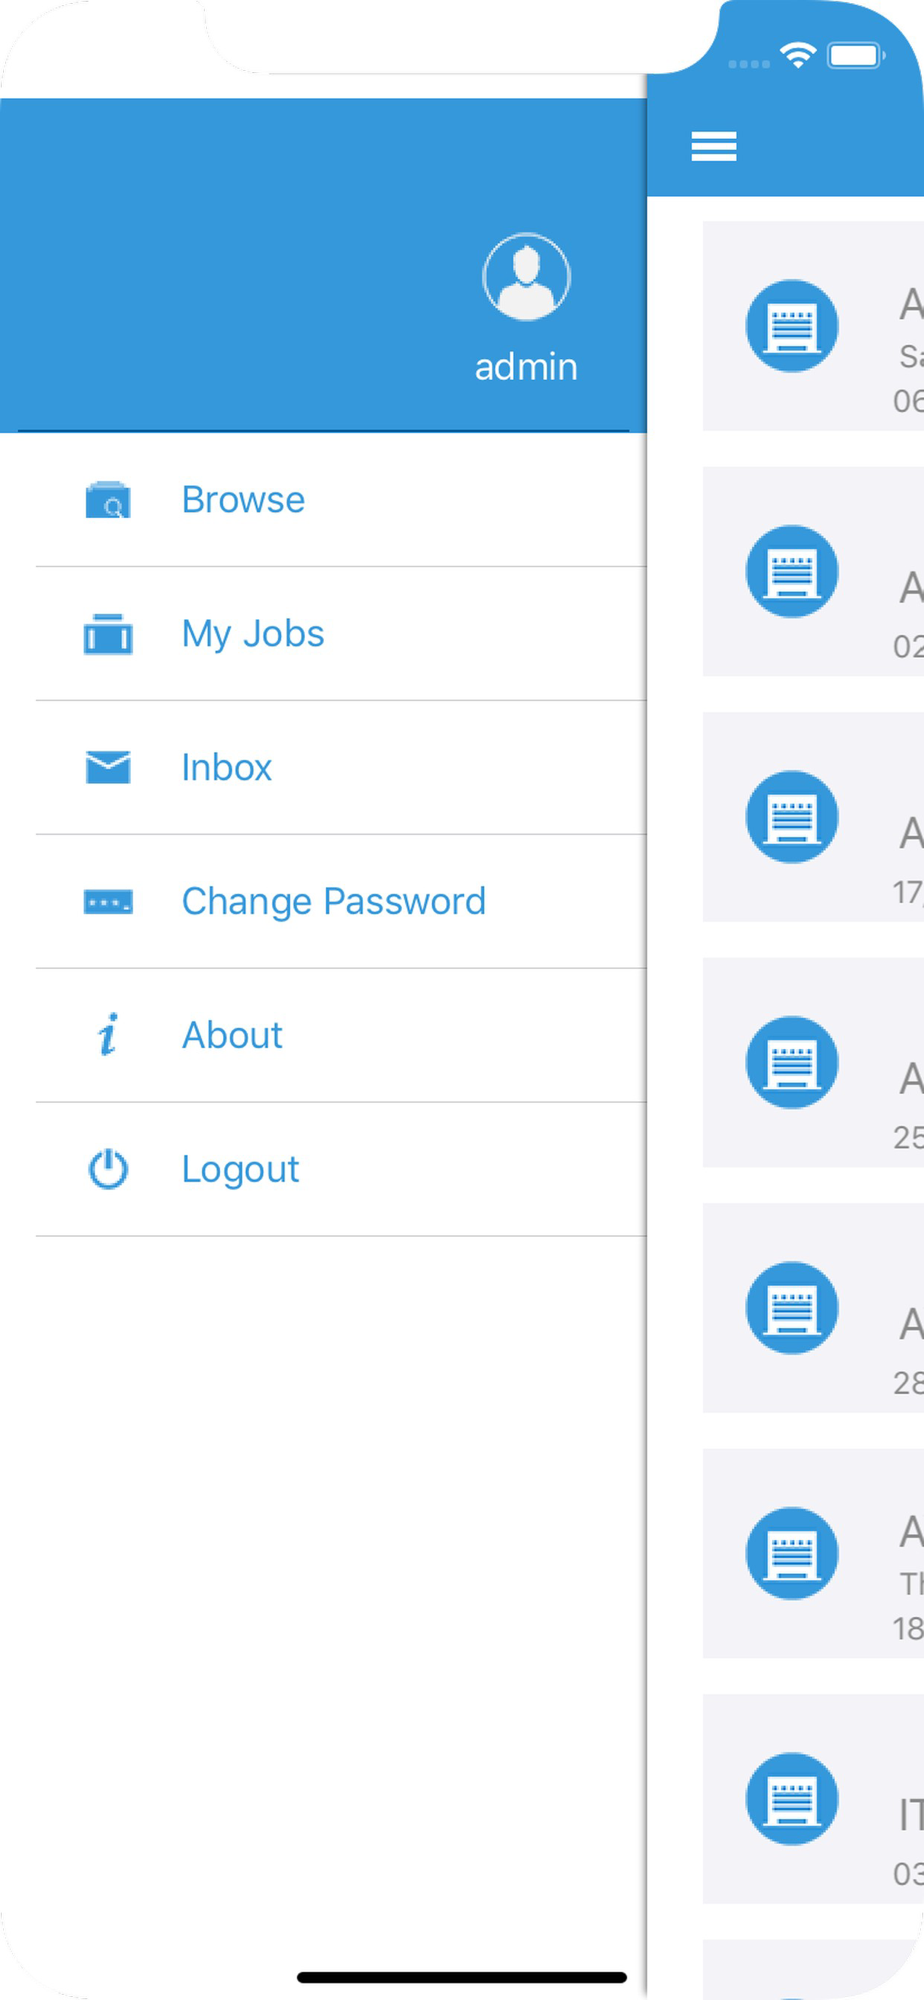Click the Logout power icon
This screenshot has height=2000, width=924.
pos(108,1169)
